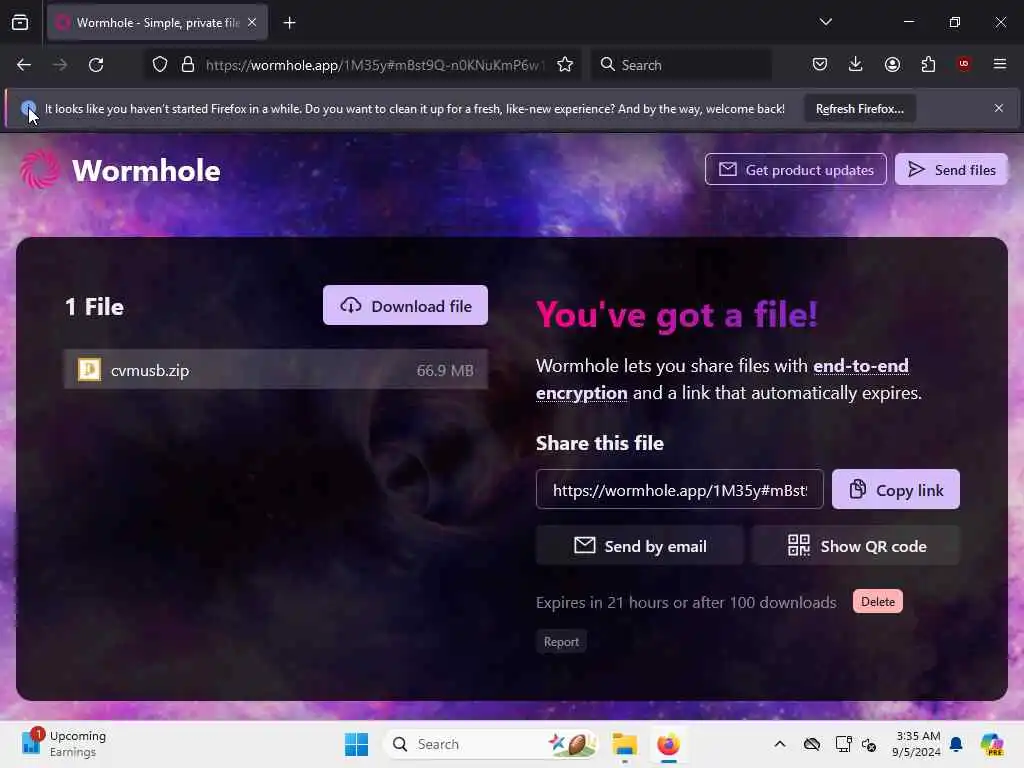This screenshot has height=768, width=1024.
Task: Click the share link URL field
Action: click(680, 490)
